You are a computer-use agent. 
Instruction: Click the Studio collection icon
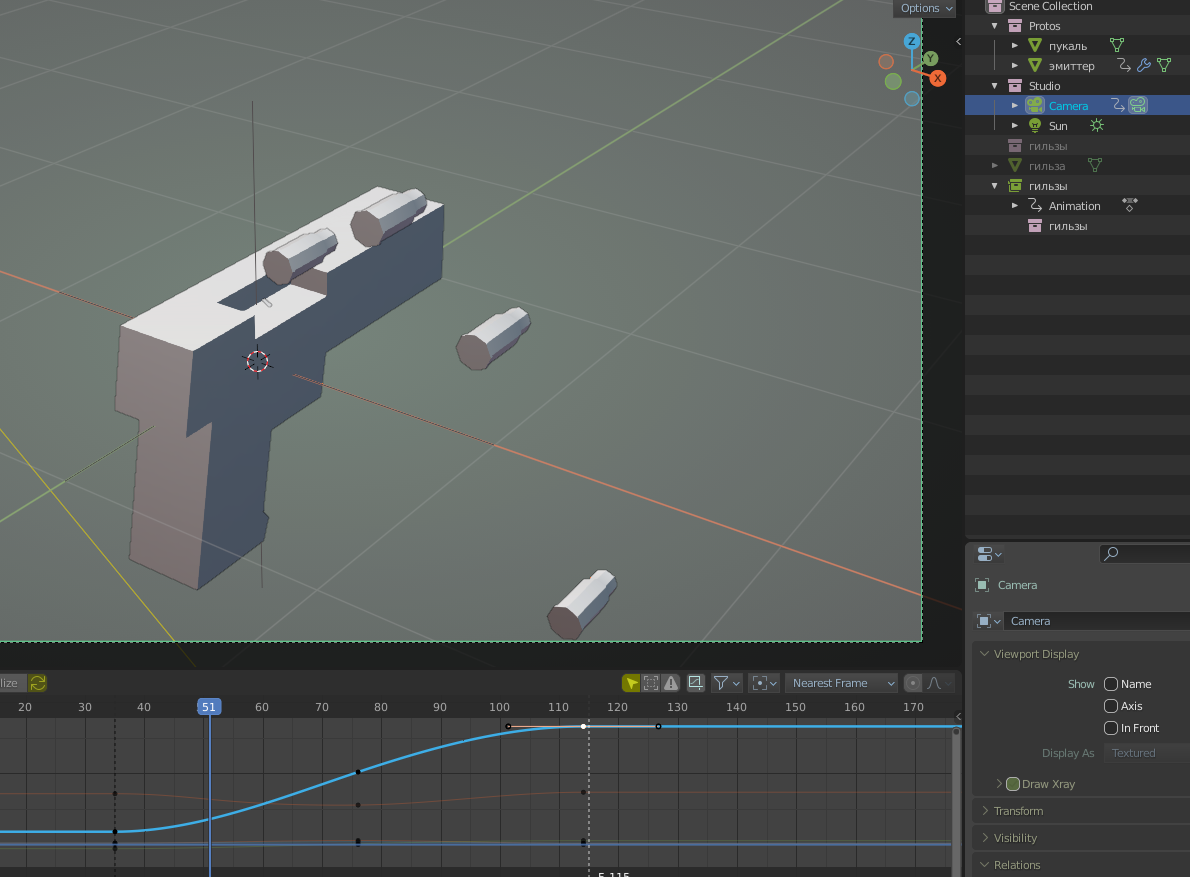click(1015, 86)
